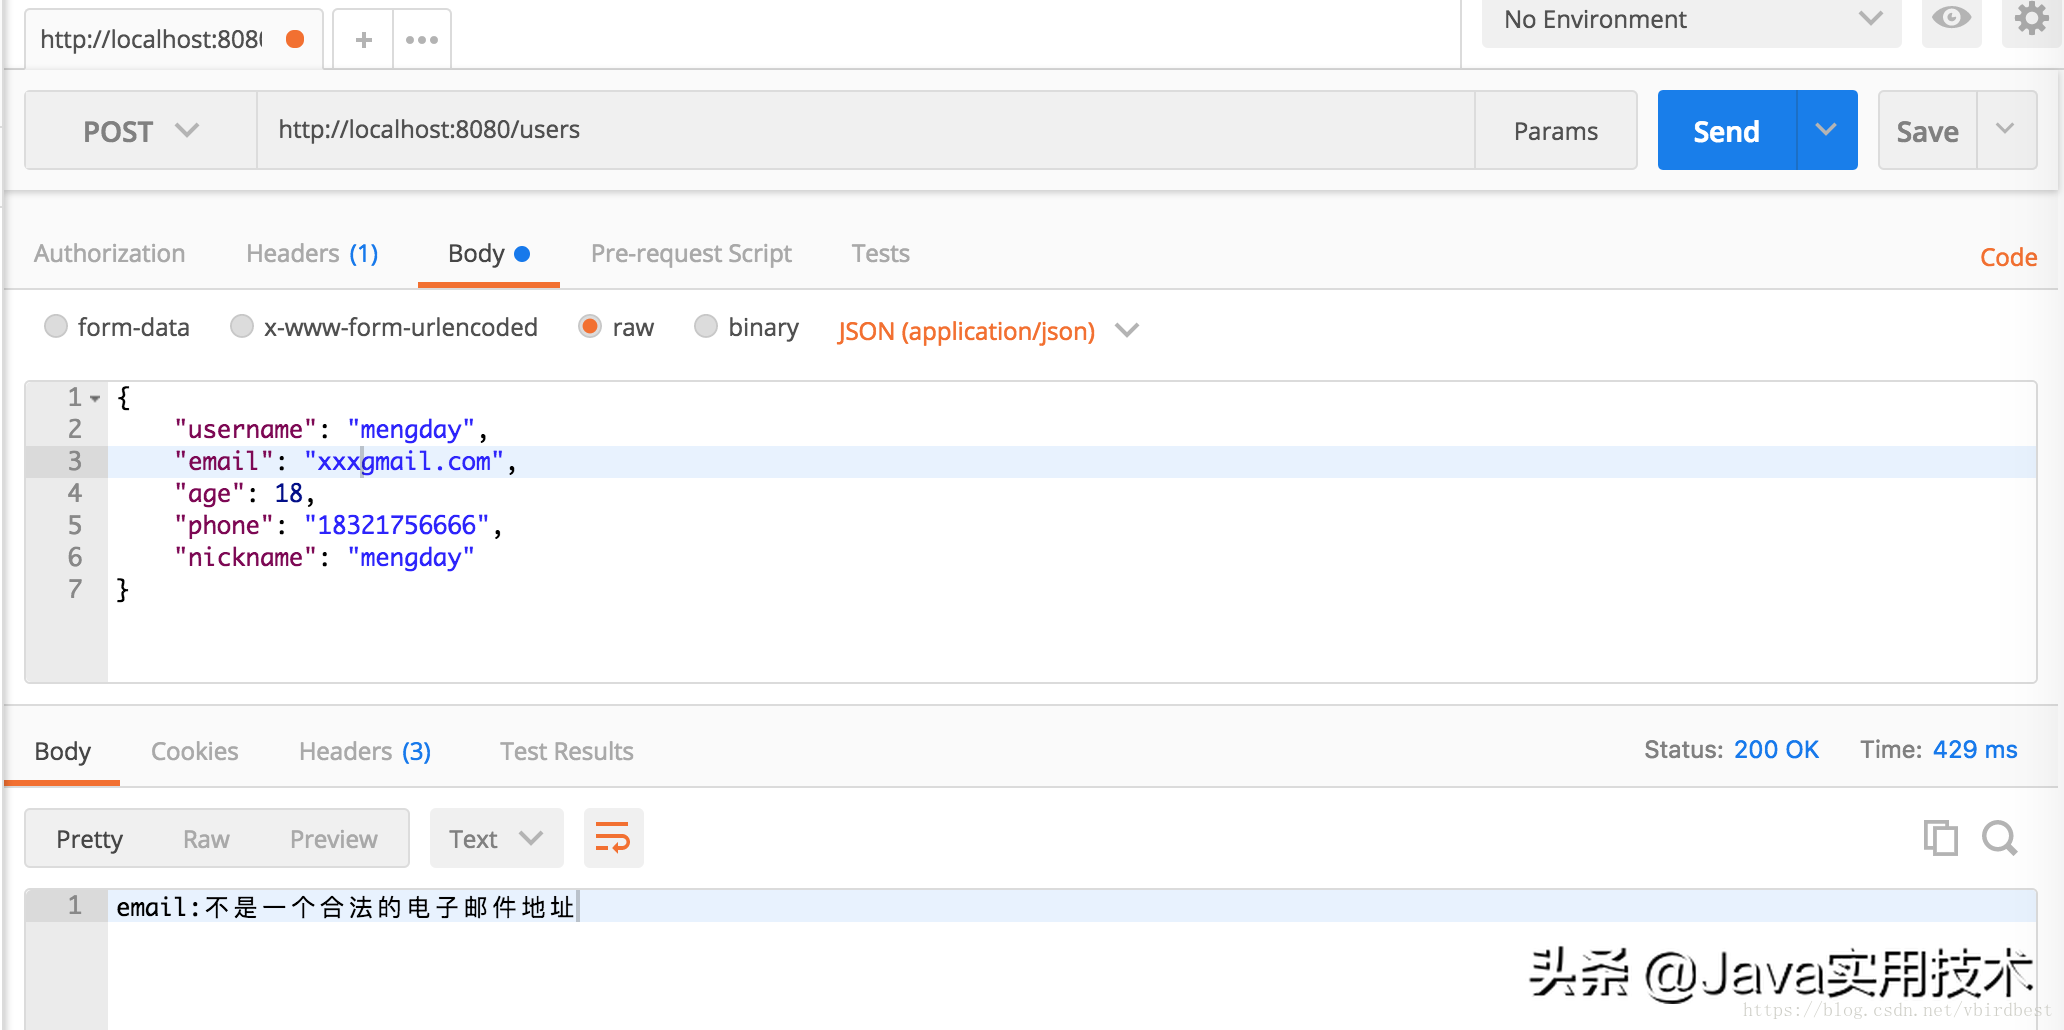Viewport: 2064px width, 1030px height.
Task: Click the blue Send button
Action: pyautogui.click(x=1726, y=130)
